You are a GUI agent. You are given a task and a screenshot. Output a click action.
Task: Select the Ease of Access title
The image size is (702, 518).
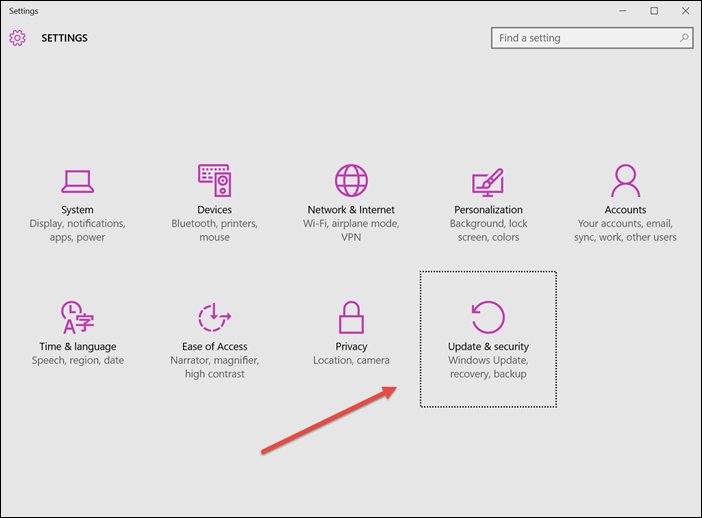[x=214, y=347]
